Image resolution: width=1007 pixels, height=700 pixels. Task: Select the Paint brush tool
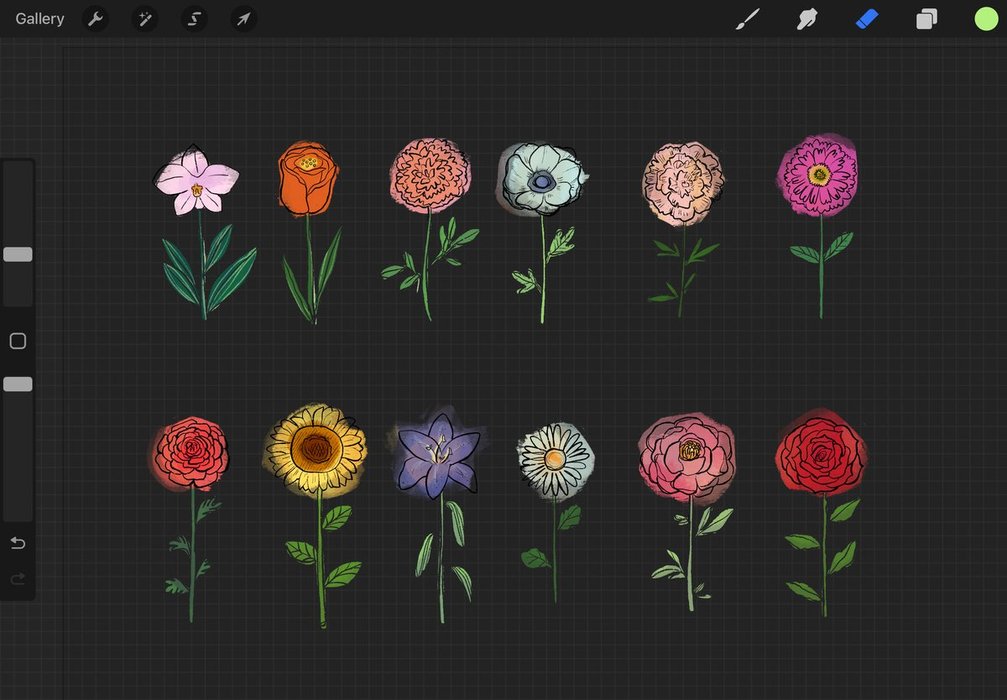click(x=747, y=19)
